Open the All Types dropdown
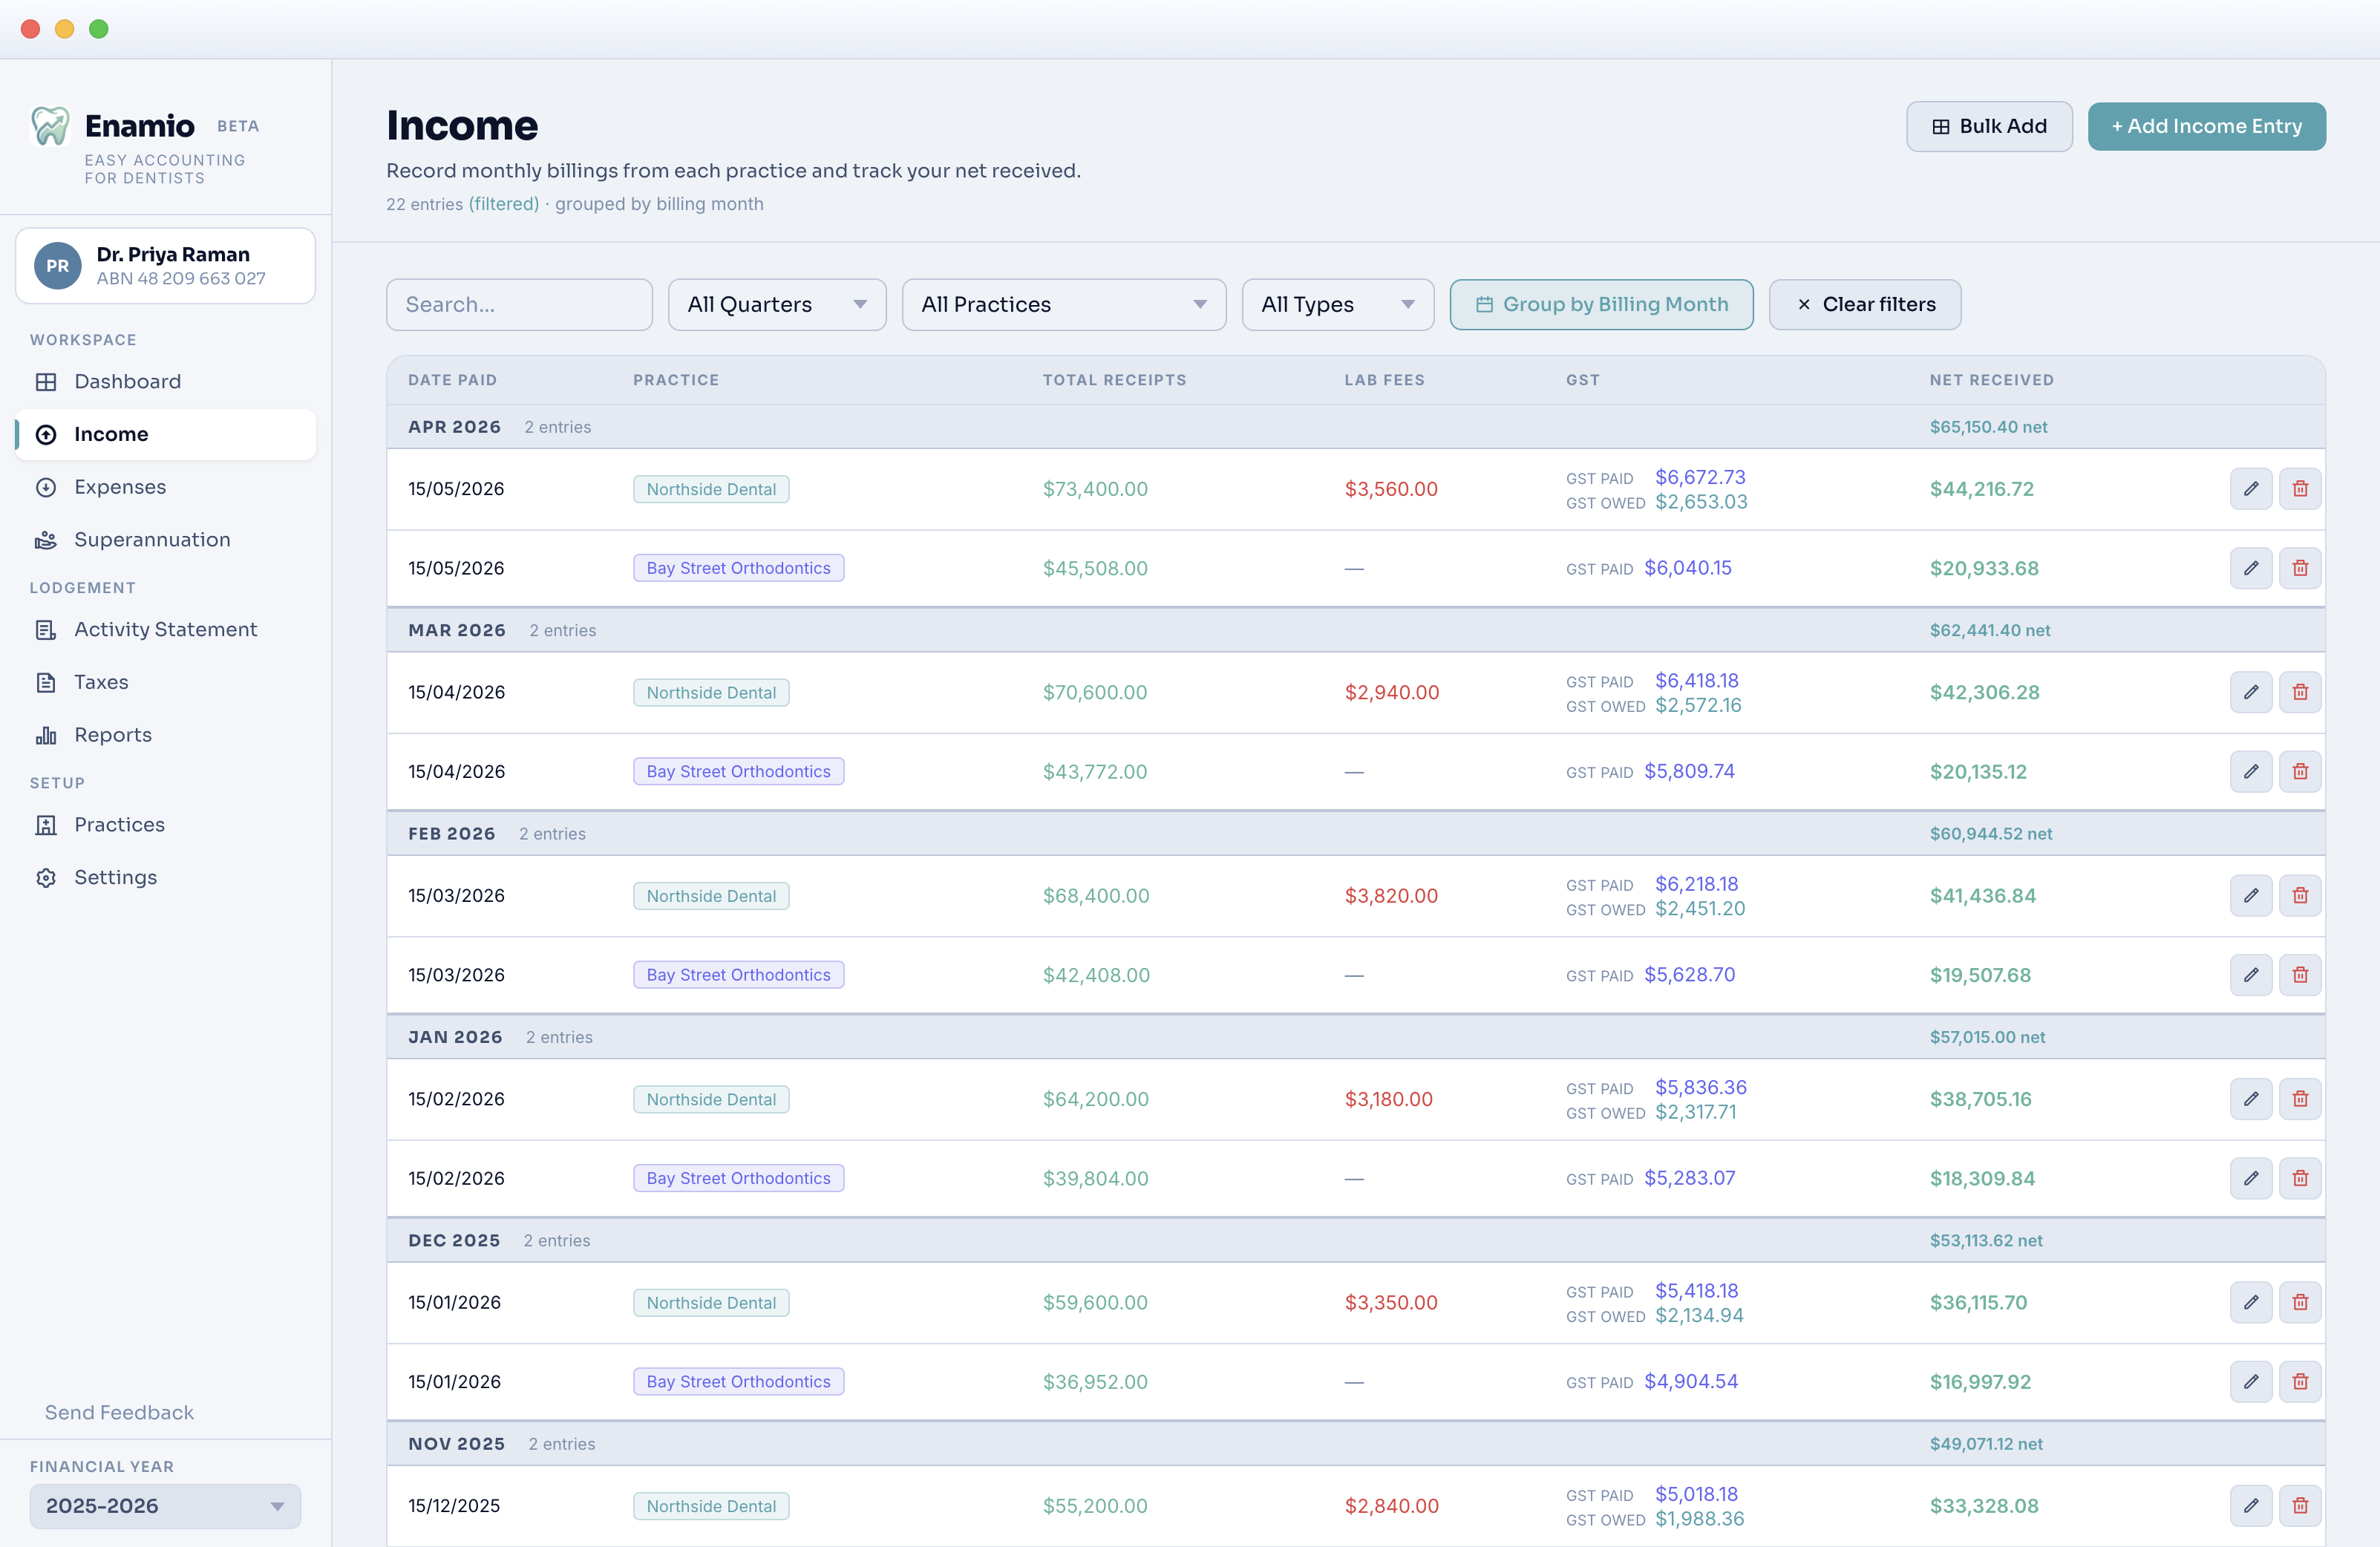Screen dimensions: 2380x1547 tap(1338, 304)
